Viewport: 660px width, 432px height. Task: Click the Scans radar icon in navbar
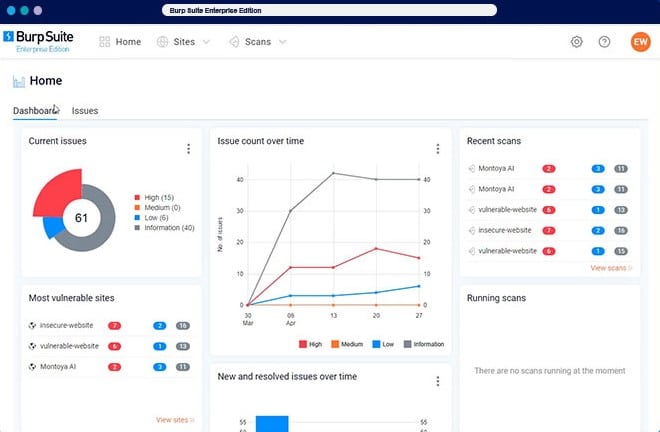pos(234,42)
